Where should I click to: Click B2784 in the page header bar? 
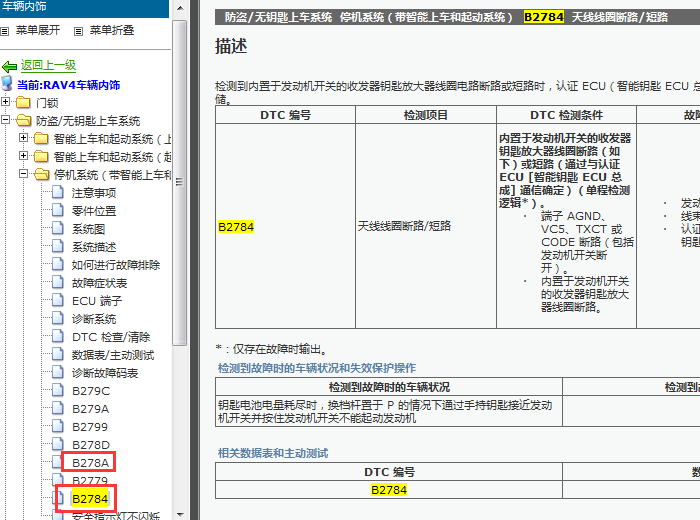(x=544, y=17)
